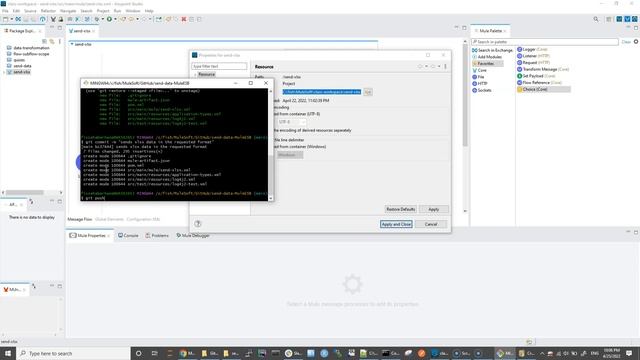The height and width of the screenshot is (360, 640).
Task: Open the Project menu
Action: tap(103, 11)
